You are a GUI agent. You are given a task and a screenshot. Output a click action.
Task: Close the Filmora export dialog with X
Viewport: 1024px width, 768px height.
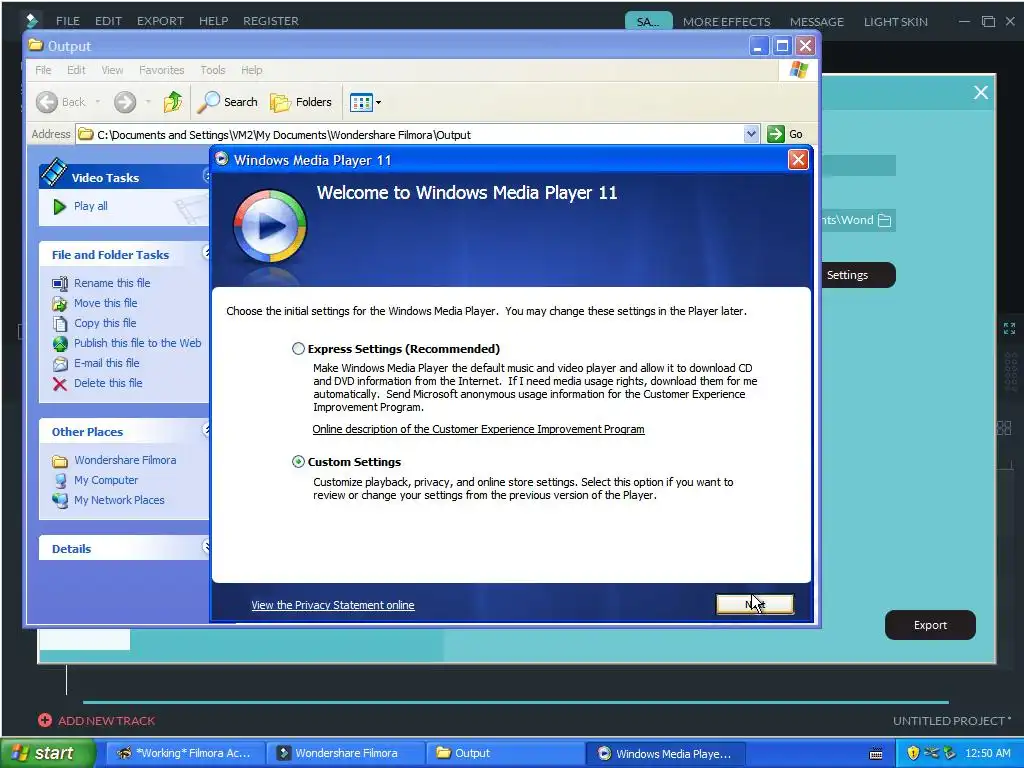coord(980,93)
